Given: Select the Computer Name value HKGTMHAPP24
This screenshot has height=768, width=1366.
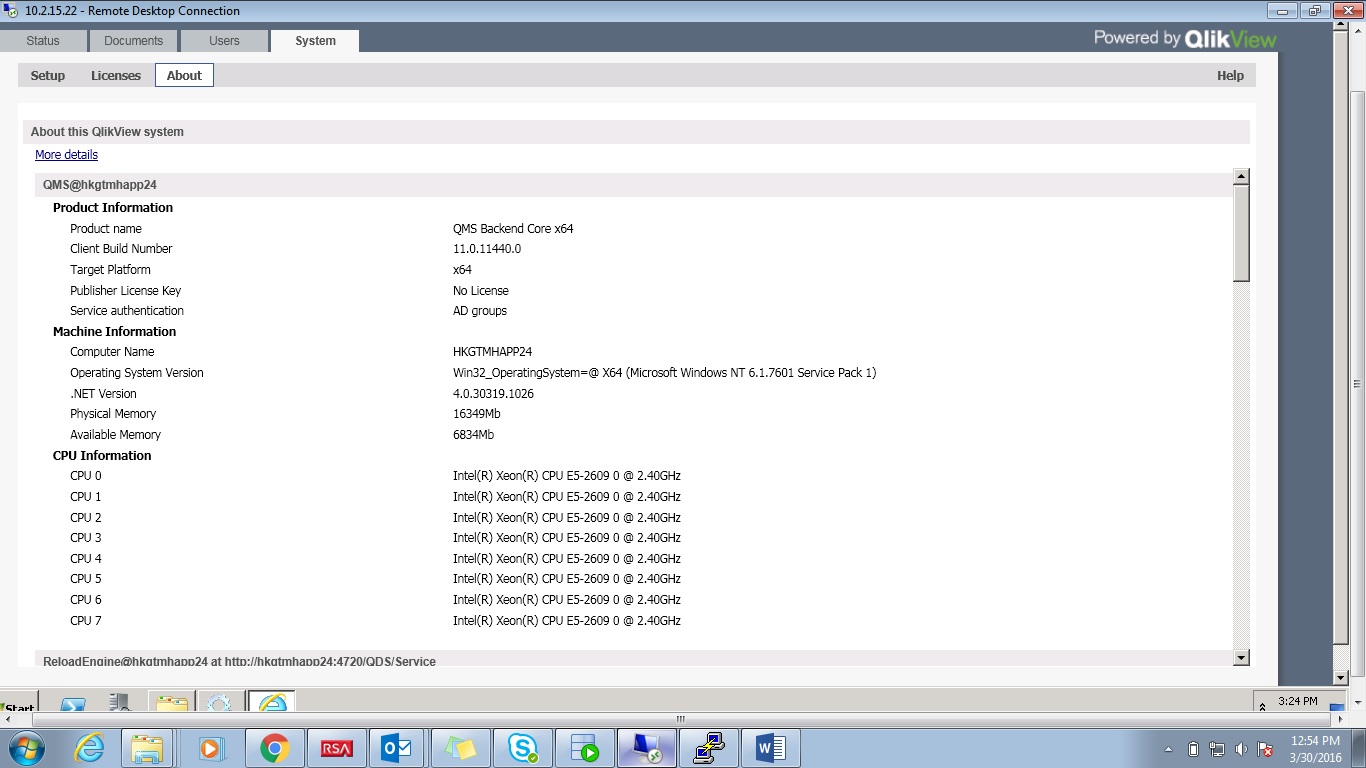Looking at the screenshot, I should pos(493,352).
